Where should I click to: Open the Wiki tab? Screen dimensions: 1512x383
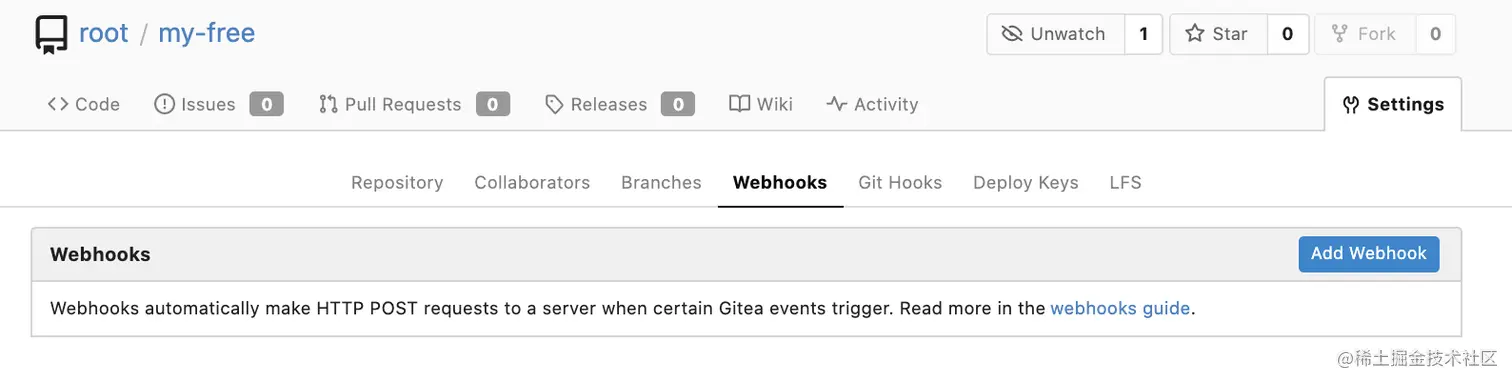click(x=761, y=104)
